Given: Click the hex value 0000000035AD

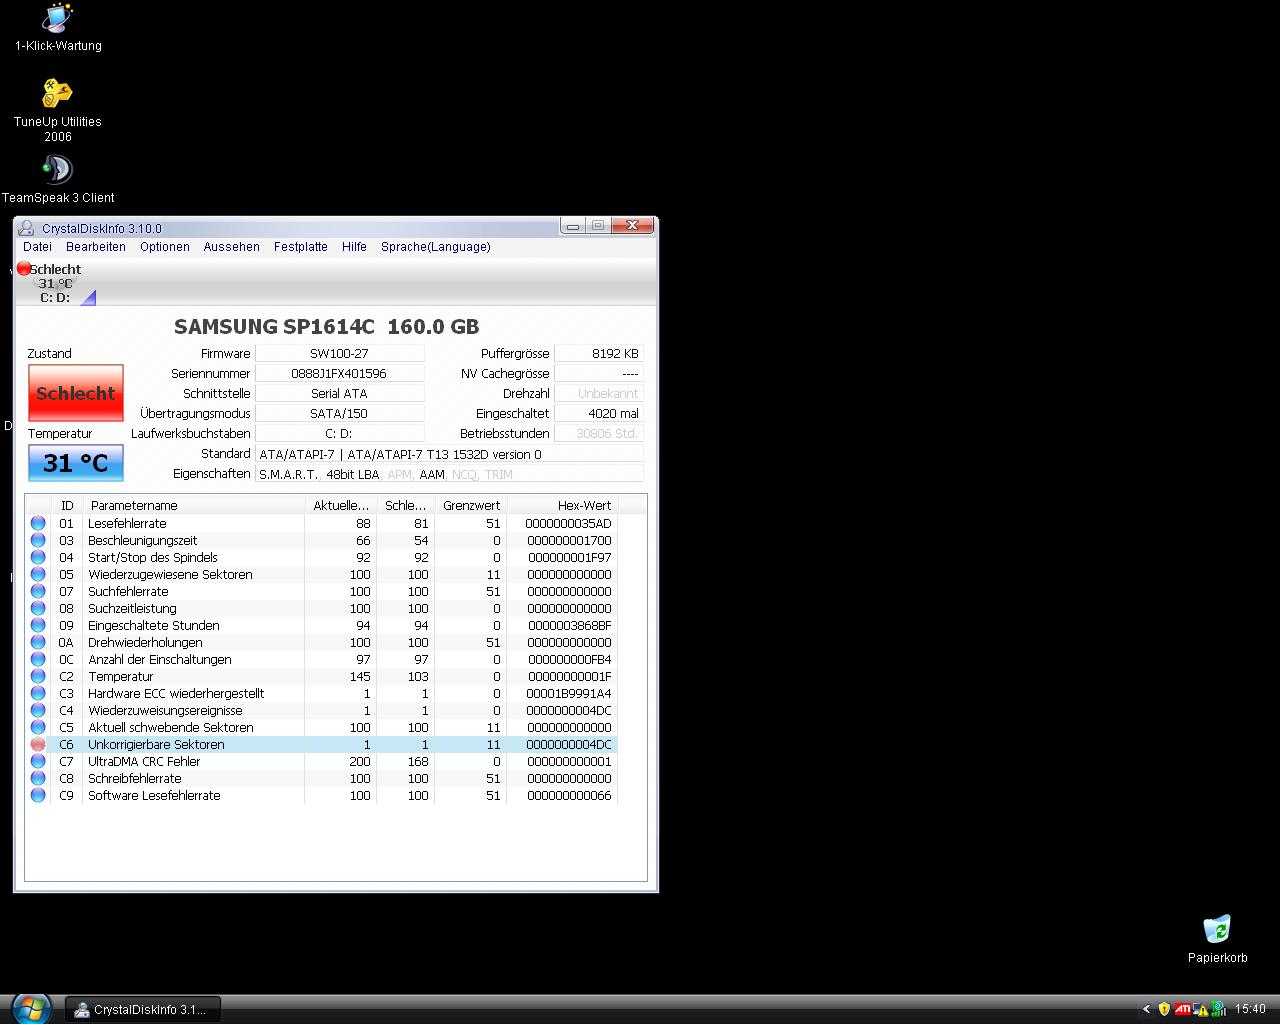Looking at the screenshot, I should click(568, 523).
